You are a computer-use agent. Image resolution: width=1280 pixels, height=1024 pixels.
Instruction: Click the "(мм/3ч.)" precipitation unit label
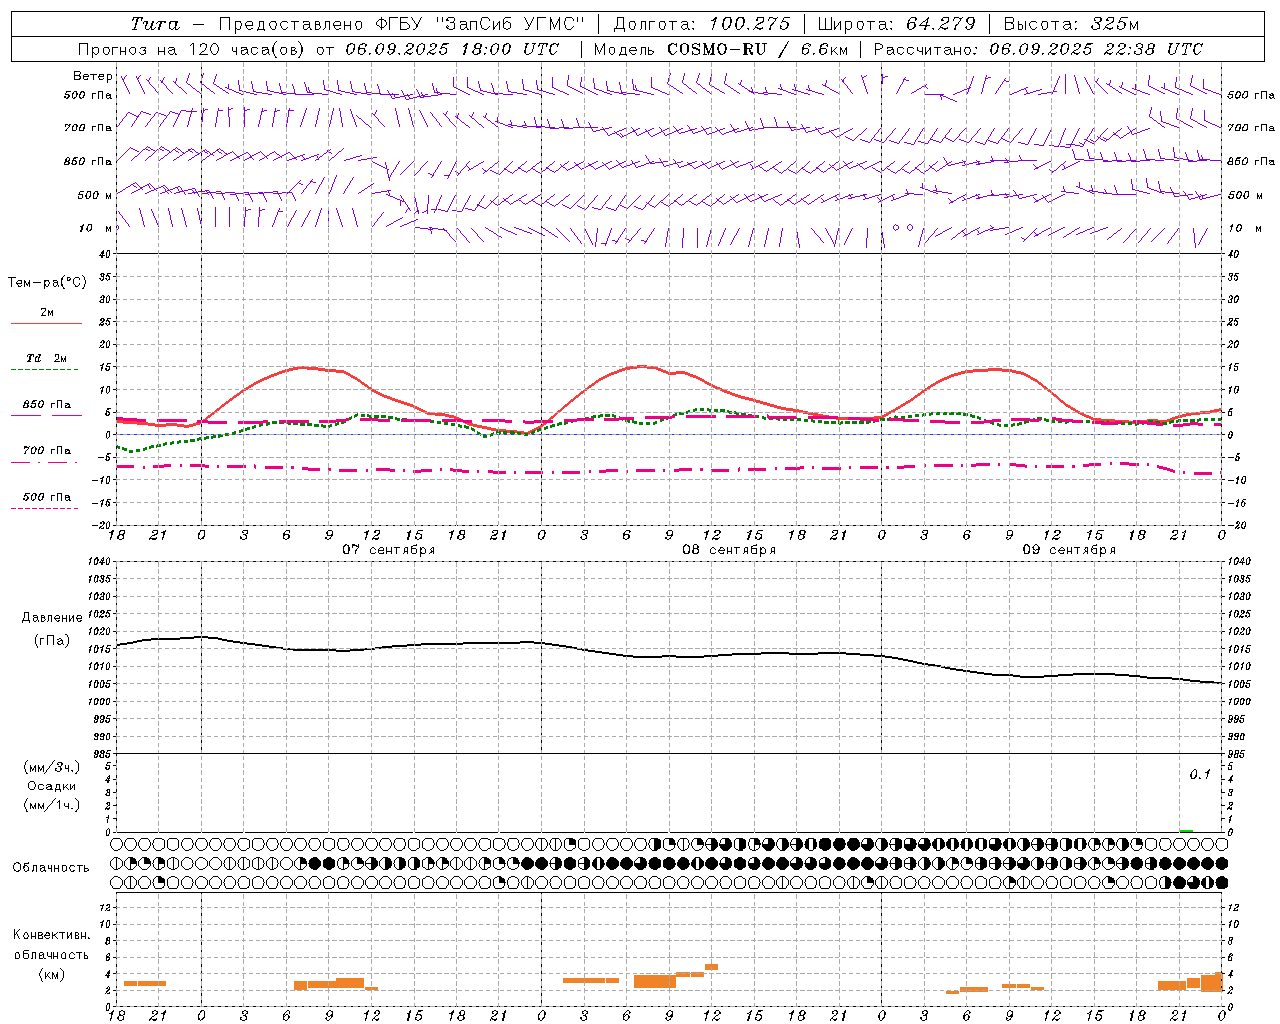pos(53,767)
